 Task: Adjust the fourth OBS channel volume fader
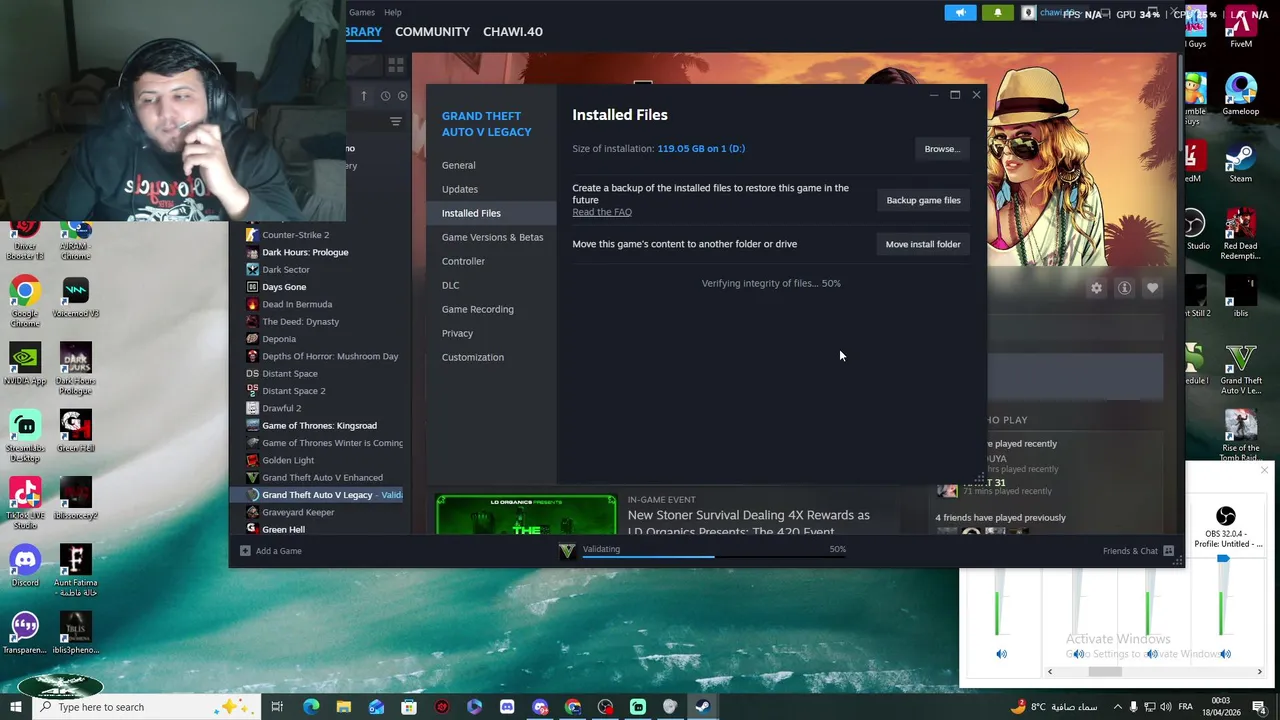1223,560
